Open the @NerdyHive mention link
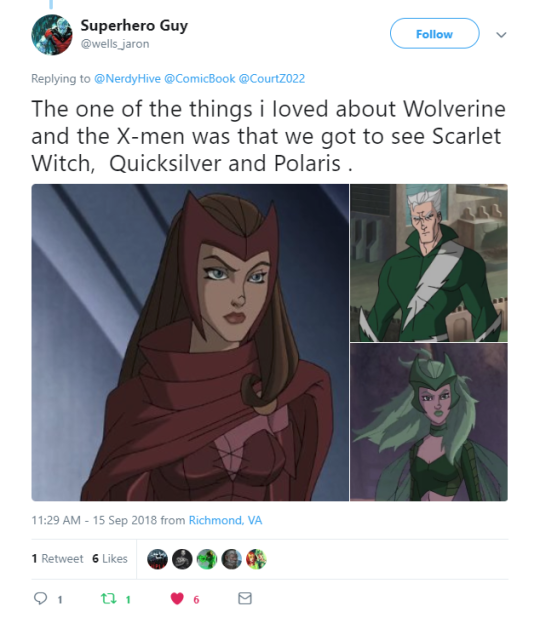Screen dimensions: 540x629 click(x=127, y=78)
